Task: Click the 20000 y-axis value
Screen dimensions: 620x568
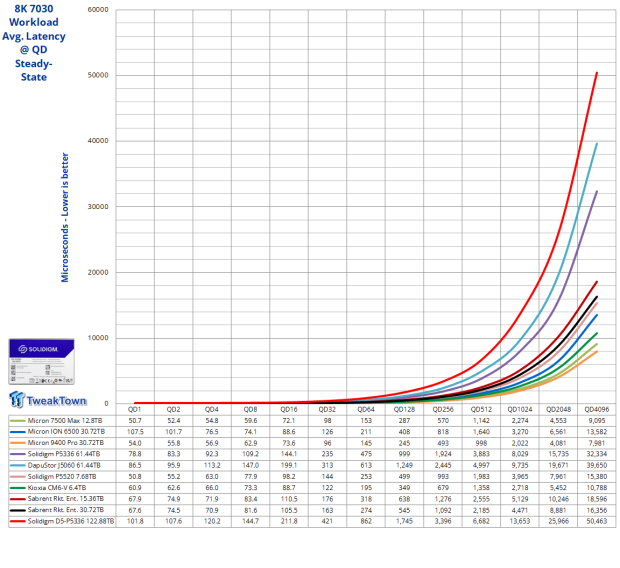Action: [x=98, y=272]
